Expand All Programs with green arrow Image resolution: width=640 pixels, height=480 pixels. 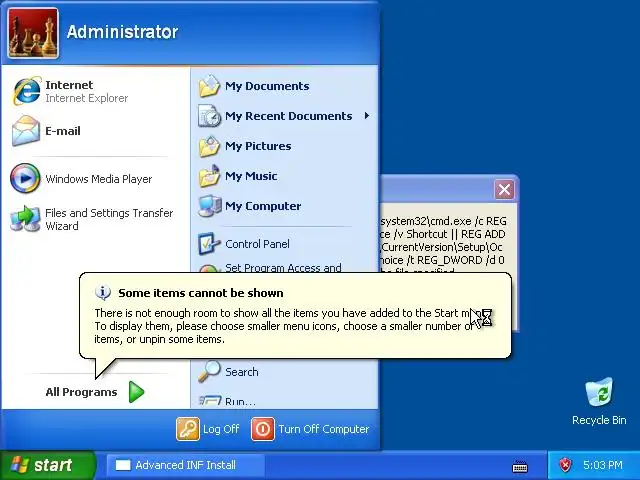click(136, 392)
